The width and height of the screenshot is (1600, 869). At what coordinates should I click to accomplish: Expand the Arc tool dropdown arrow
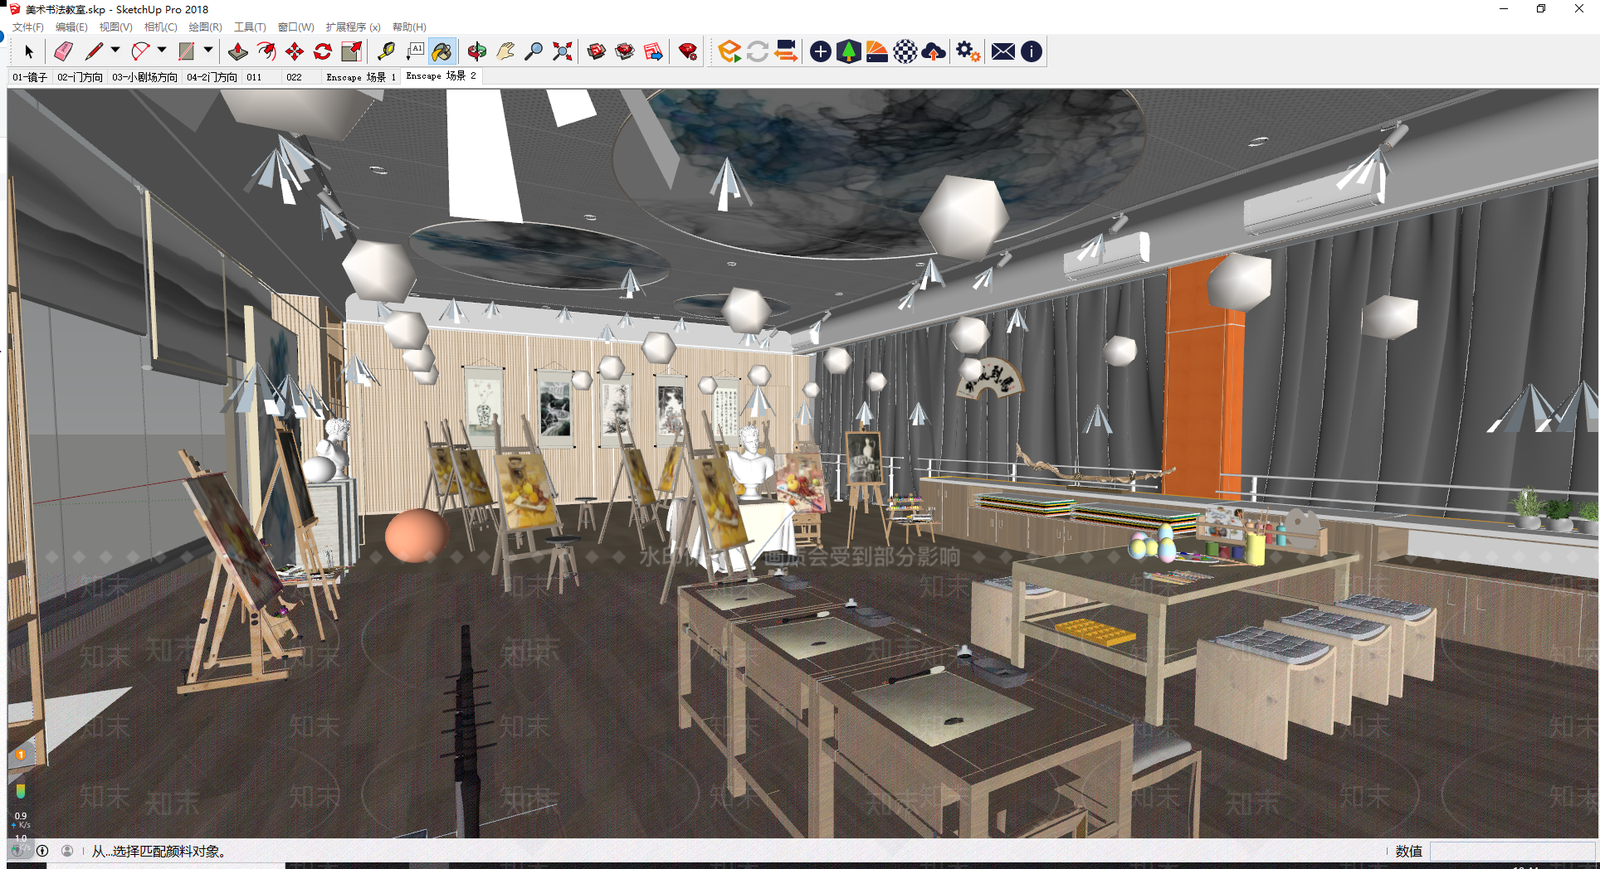tap(162, 50)
